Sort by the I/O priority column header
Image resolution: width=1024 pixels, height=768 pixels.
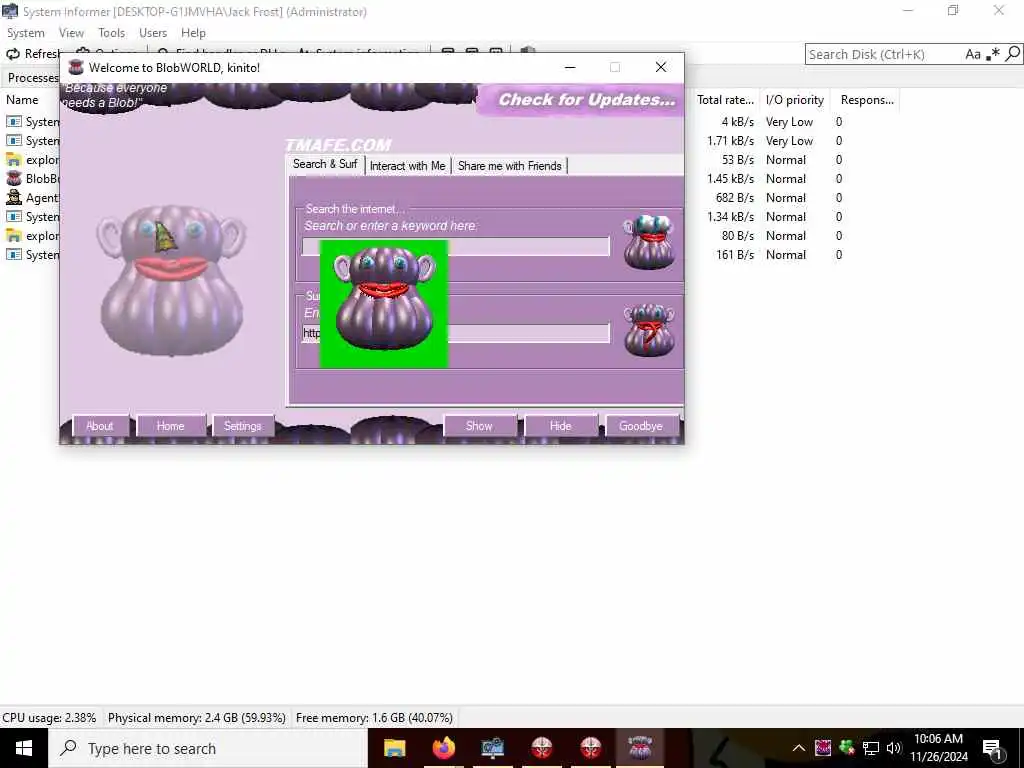click(795, 100)
